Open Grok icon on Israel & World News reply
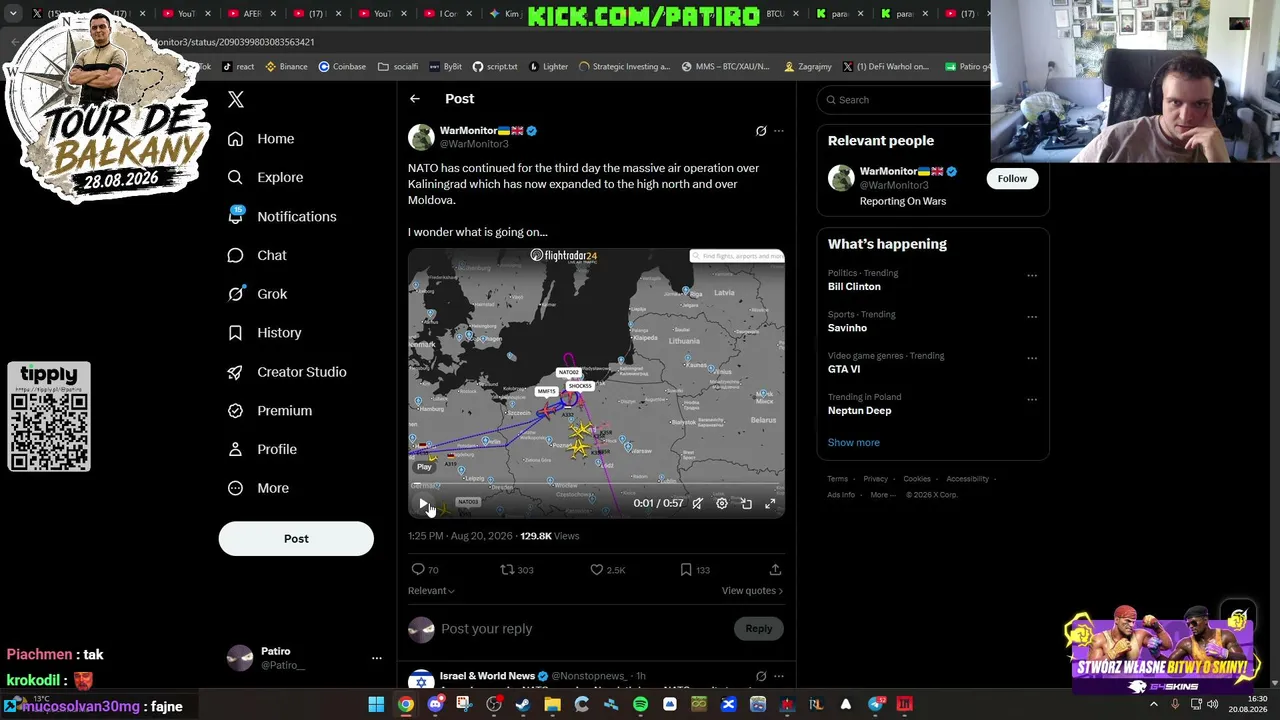 (761, 676)
